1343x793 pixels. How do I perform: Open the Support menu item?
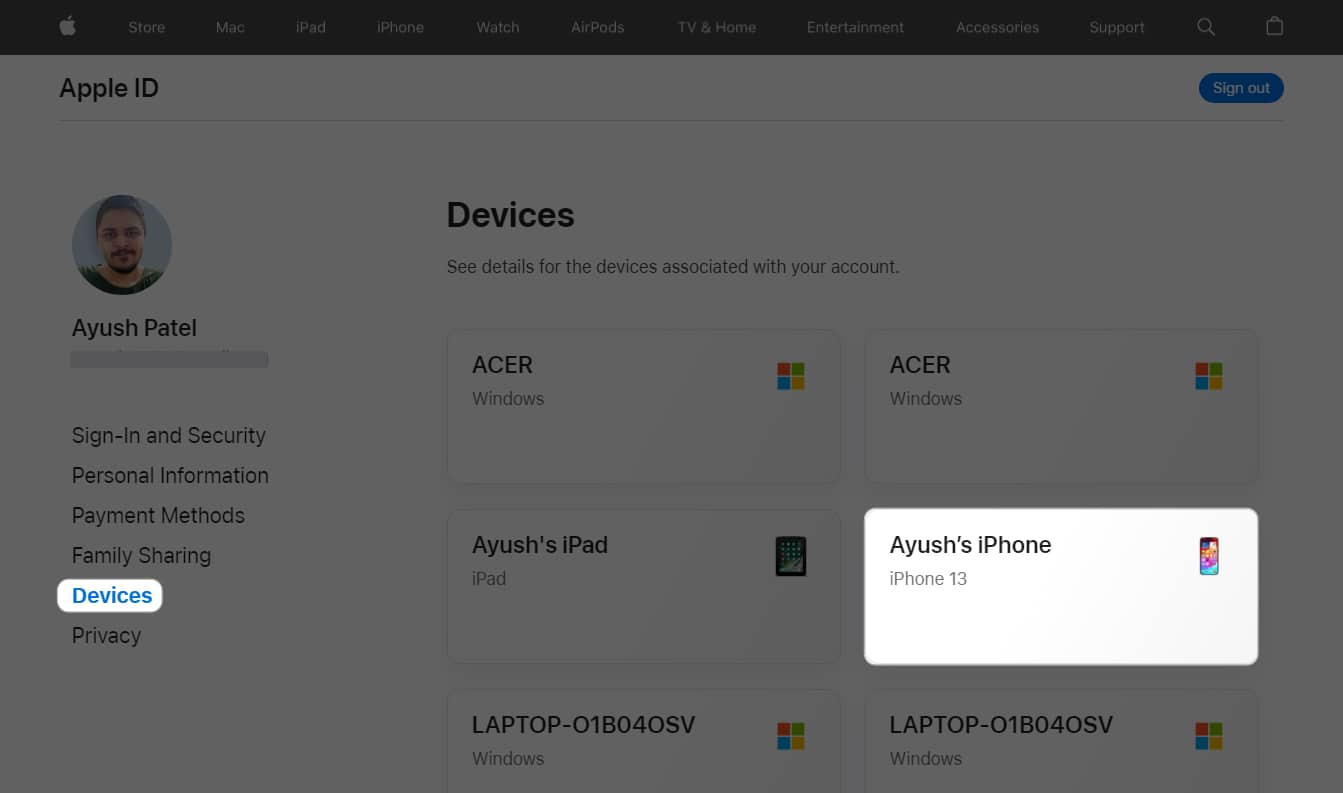1117,27
